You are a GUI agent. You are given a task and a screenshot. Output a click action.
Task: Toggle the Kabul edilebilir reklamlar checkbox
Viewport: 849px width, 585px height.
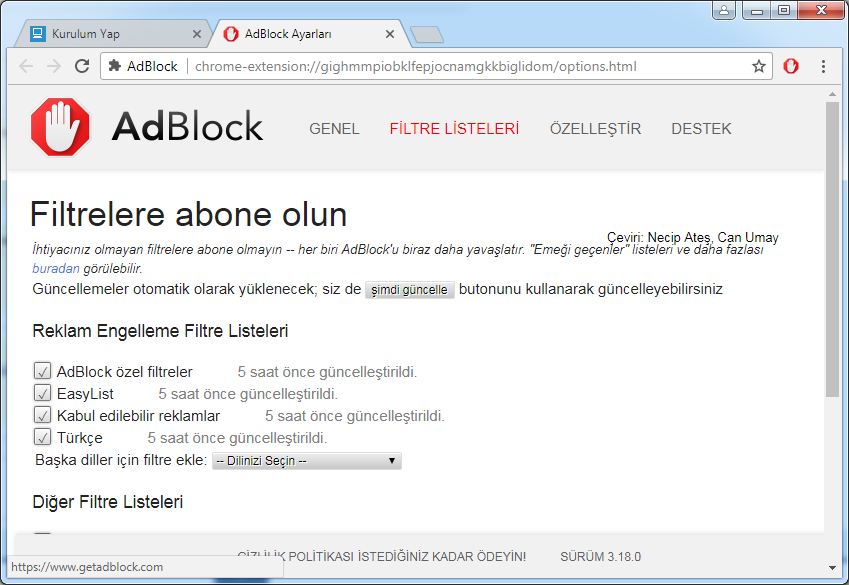pos(42,415)
